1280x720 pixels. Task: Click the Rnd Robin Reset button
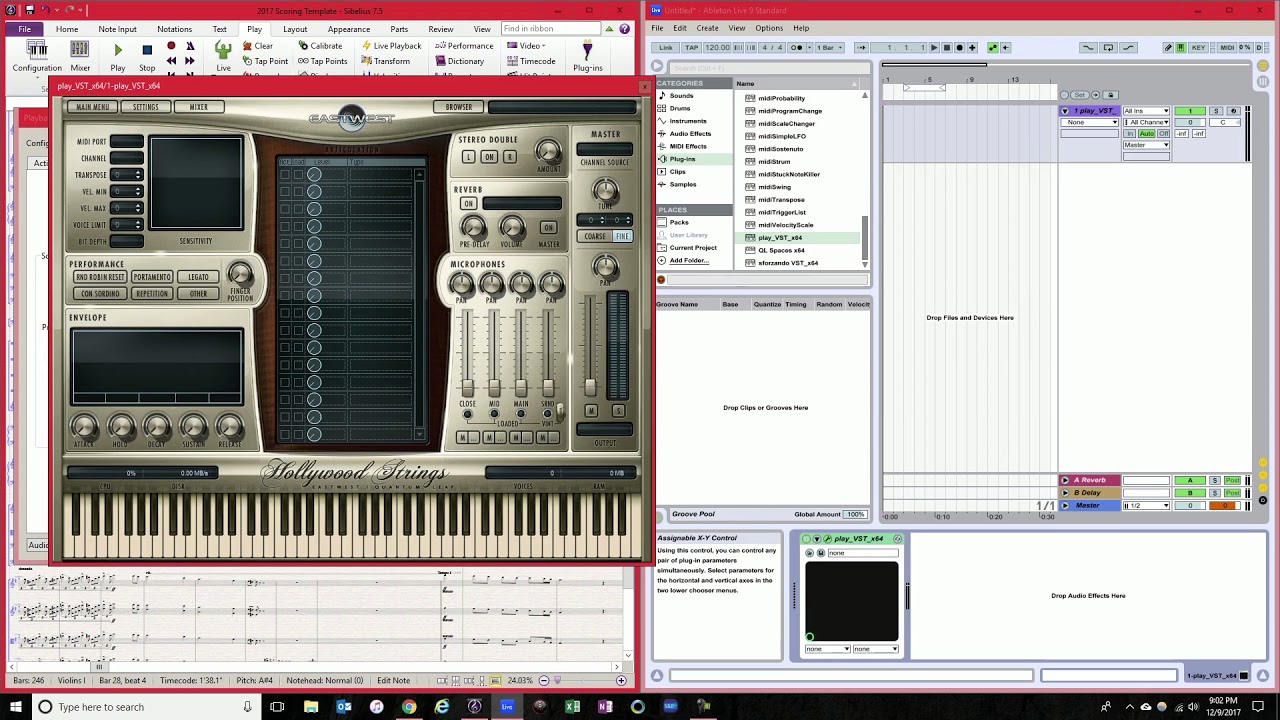tap(99, 277)
